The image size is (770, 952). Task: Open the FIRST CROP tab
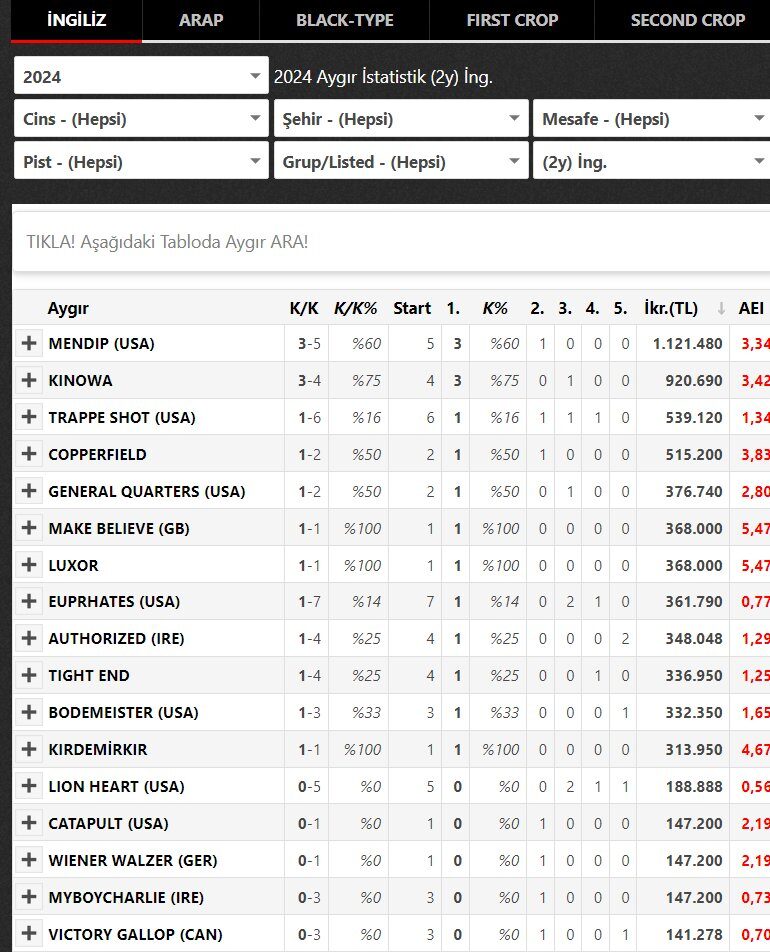512,20
